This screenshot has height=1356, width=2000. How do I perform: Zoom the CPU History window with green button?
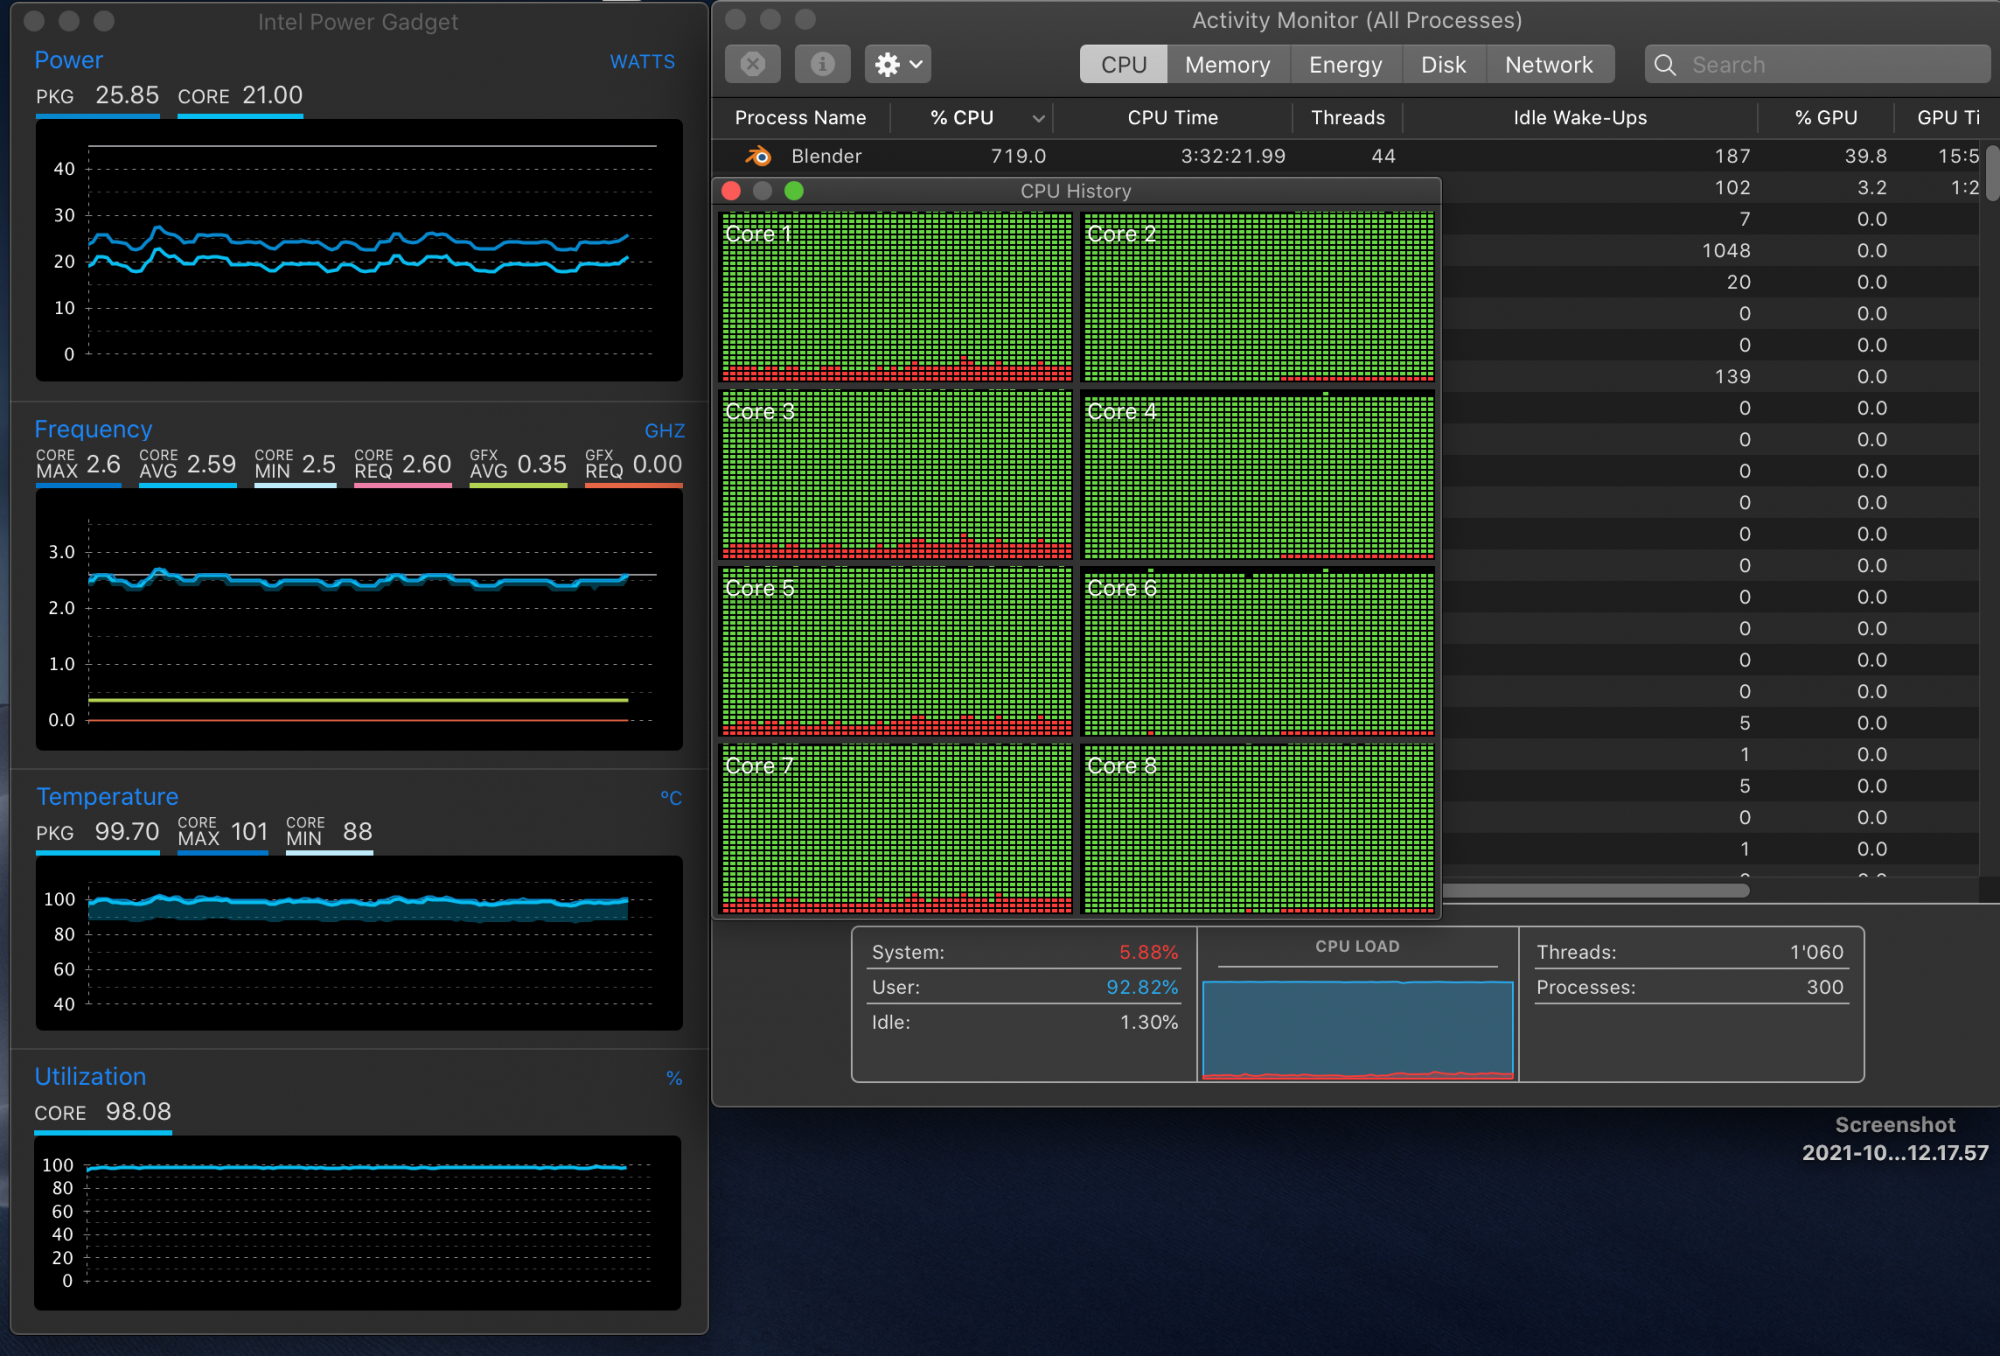point(794,191)
